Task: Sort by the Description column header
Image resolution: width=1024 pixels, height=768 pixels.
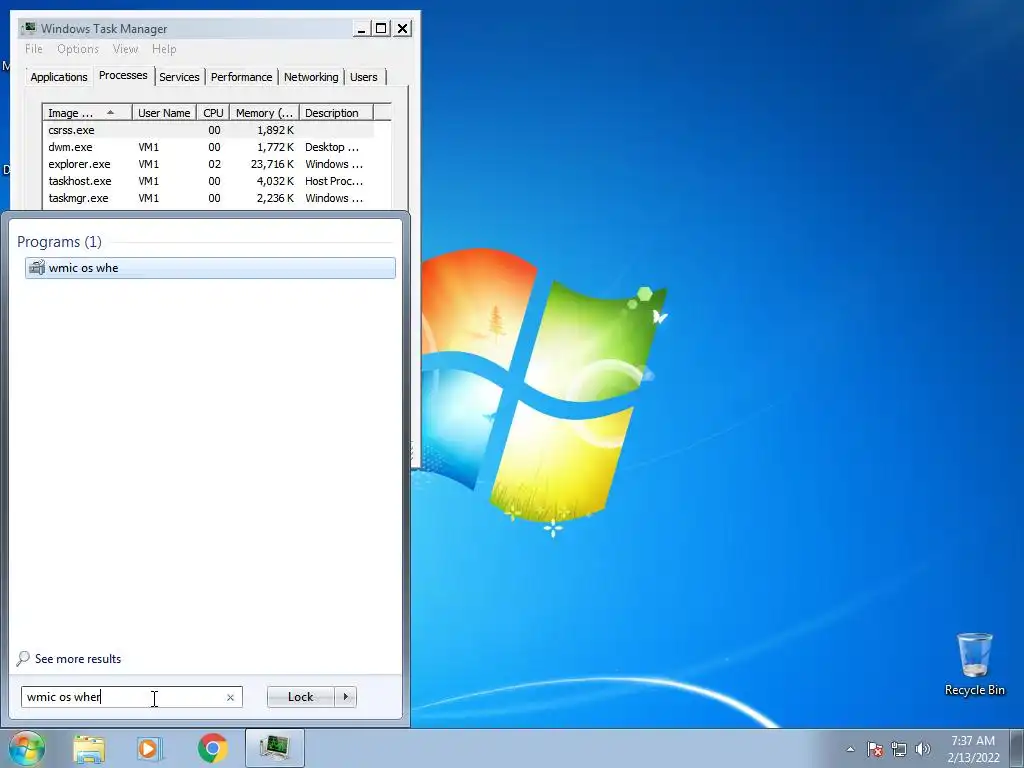Action: coord(336,113)
